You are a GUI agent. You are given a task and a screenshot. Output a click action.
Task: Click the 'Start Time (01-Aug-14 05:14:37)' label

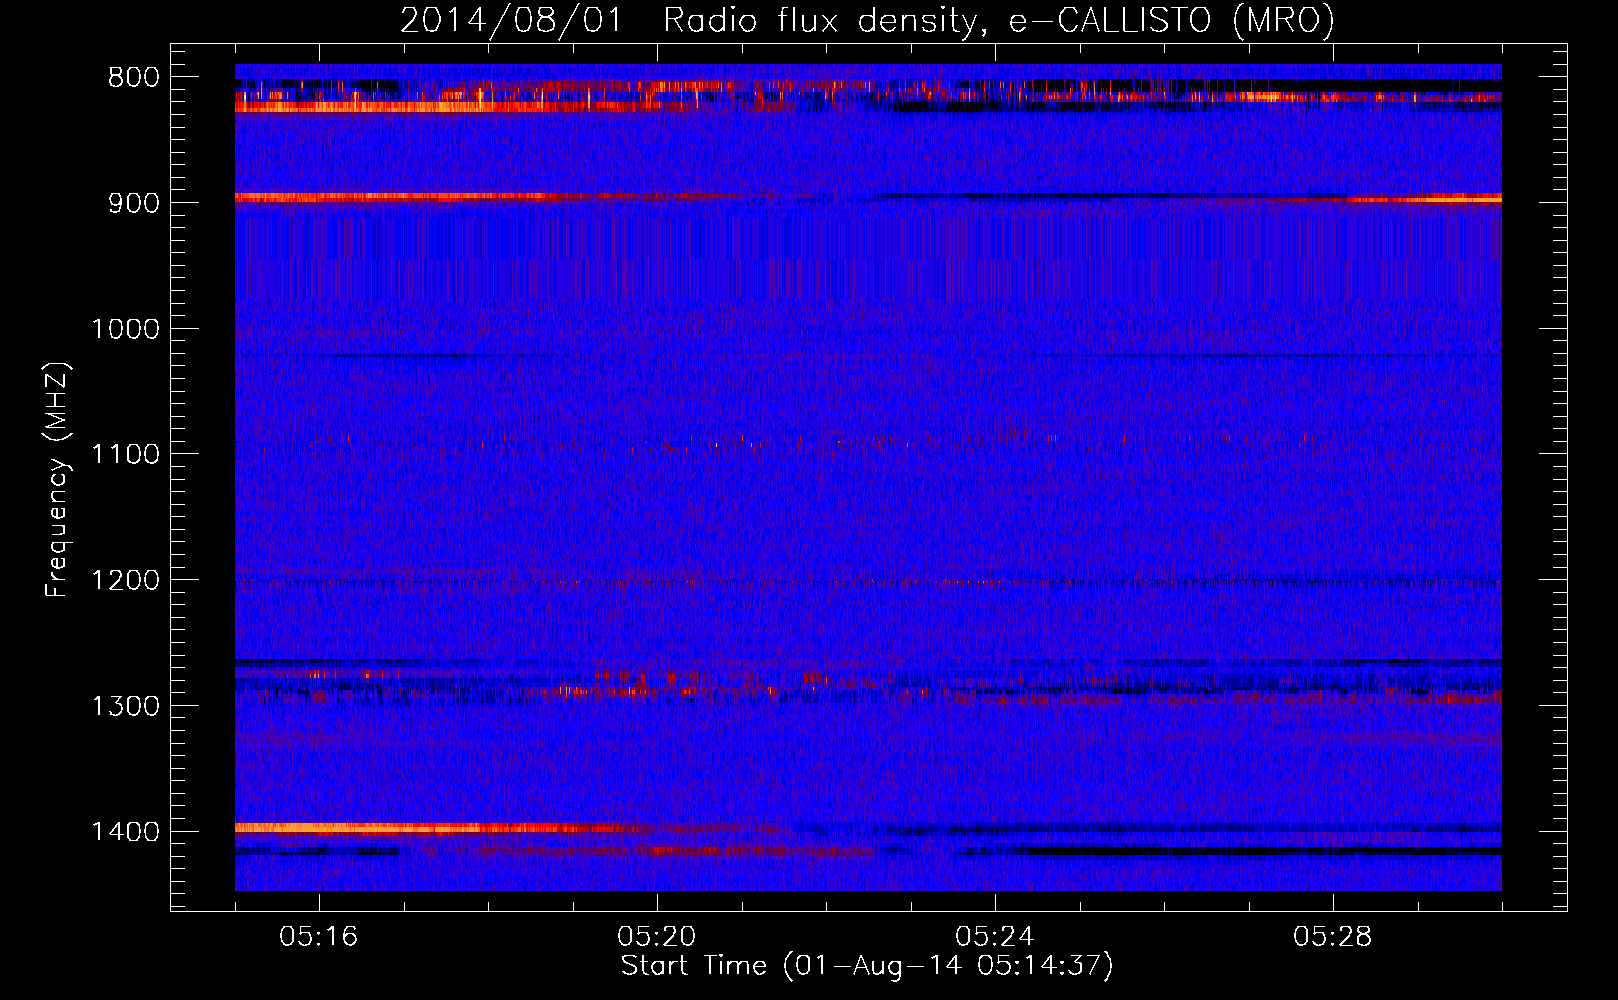pos(867,966)
